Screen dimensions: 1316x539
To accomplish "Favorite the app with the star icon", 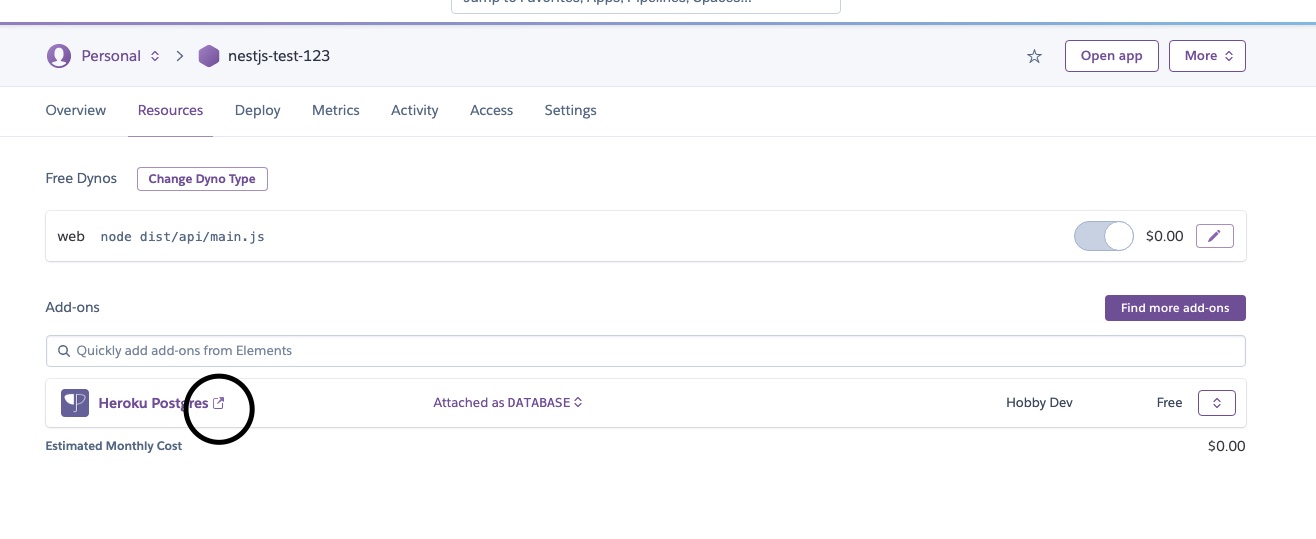I will click(1035, 56).
